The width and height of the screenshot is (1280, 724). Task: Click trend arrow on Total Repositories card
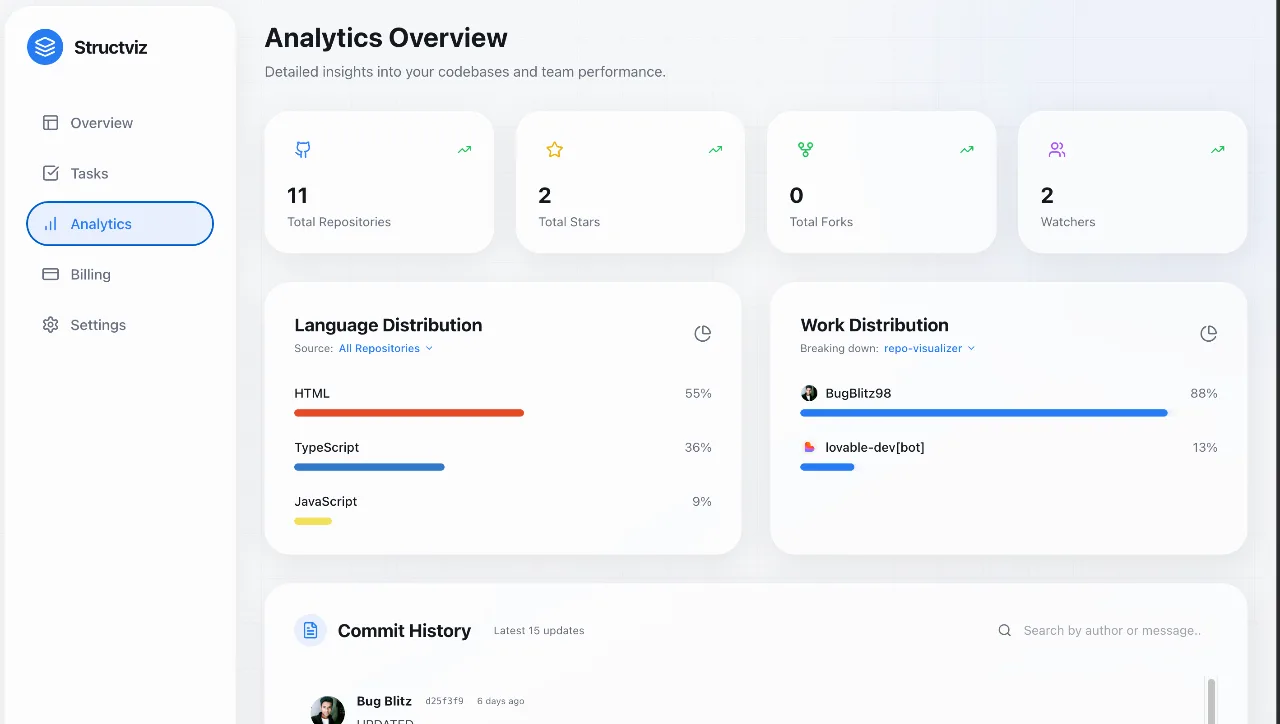point(464,150)
